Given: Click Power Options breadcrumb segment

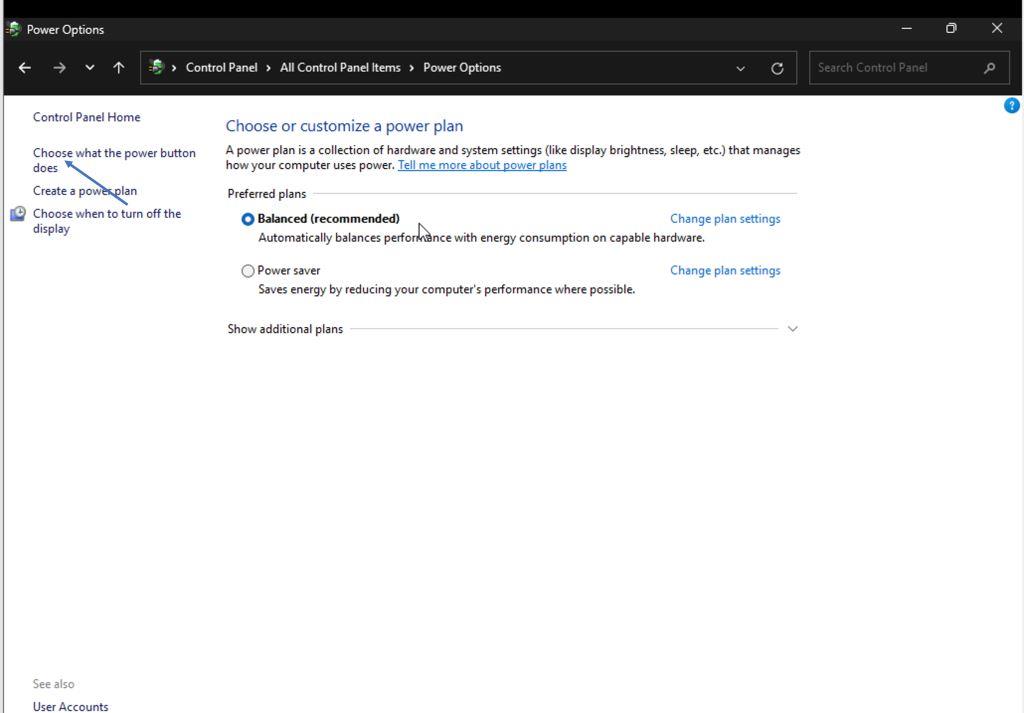Looking at the screenshot, I should [462, 67].
